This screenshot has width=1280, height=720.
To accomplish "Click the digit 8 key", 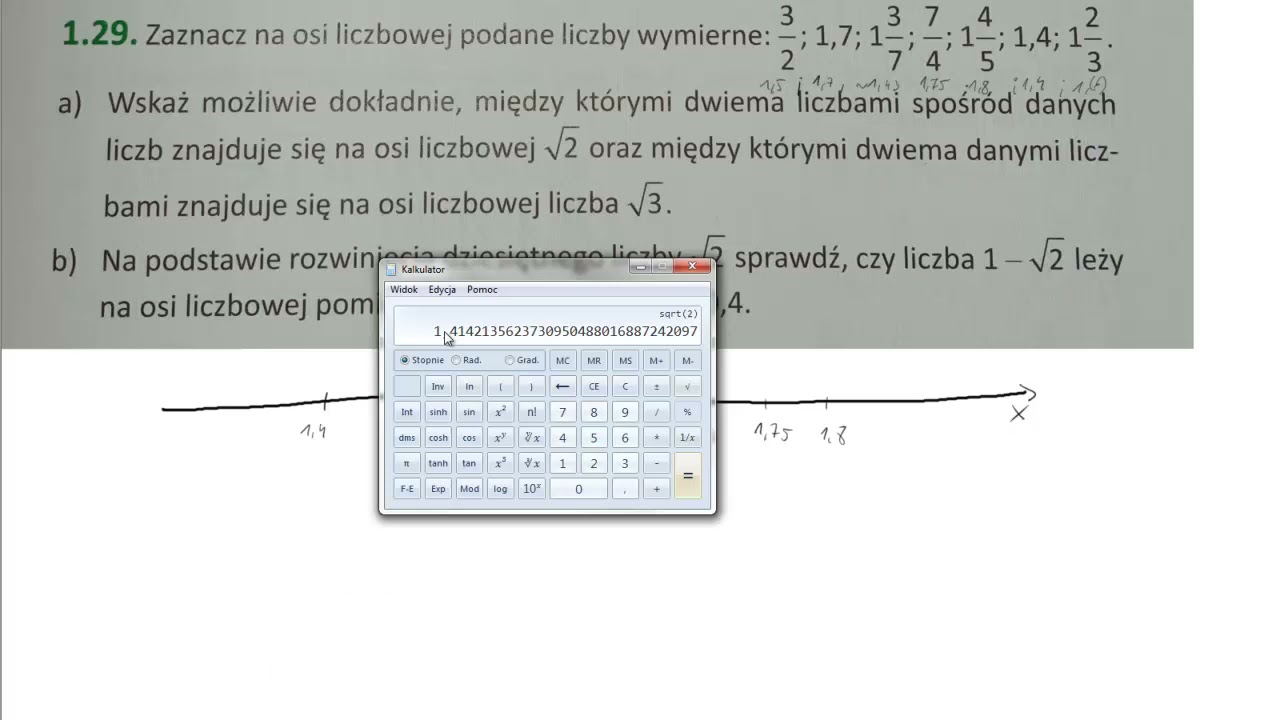I will point(594,412).
